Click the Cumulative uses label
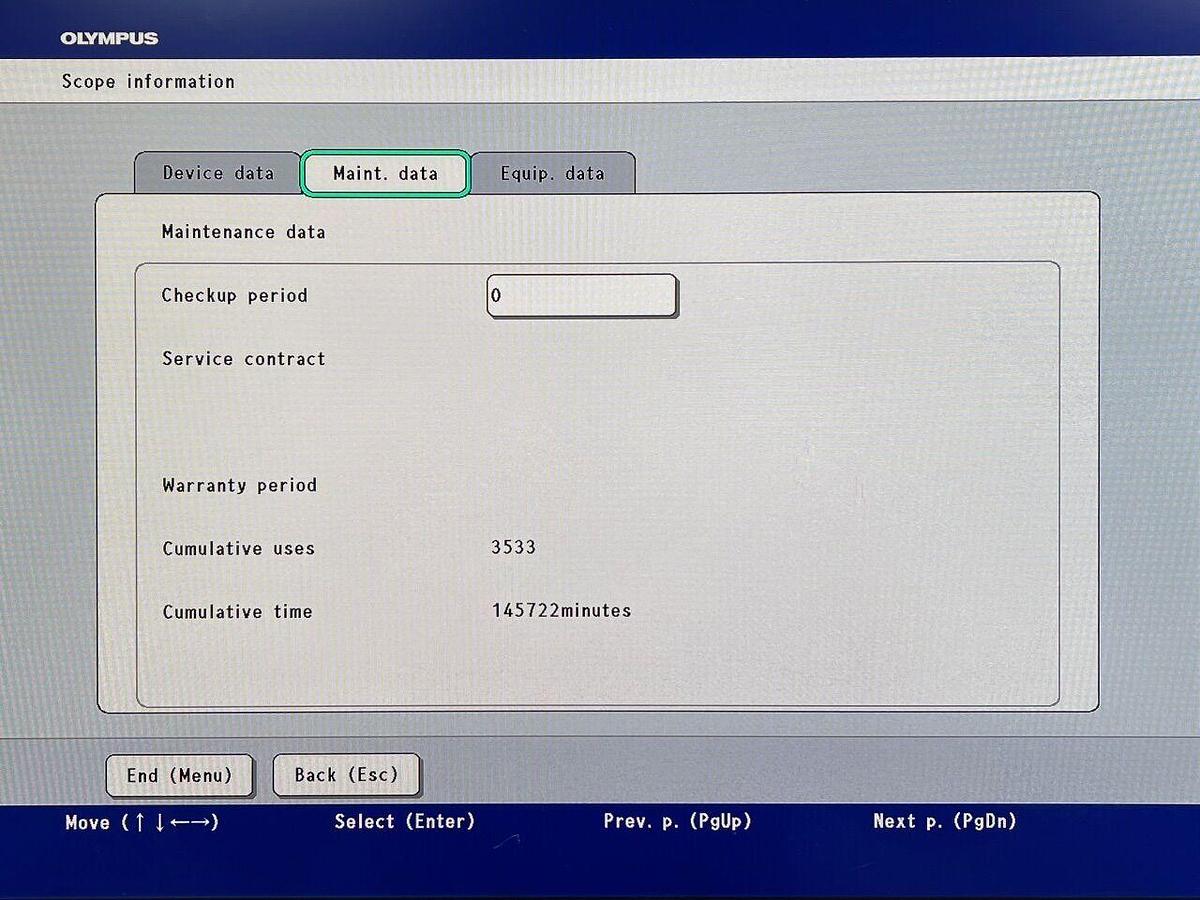This screenshot has height=900, width=1200. coord(238,548)
